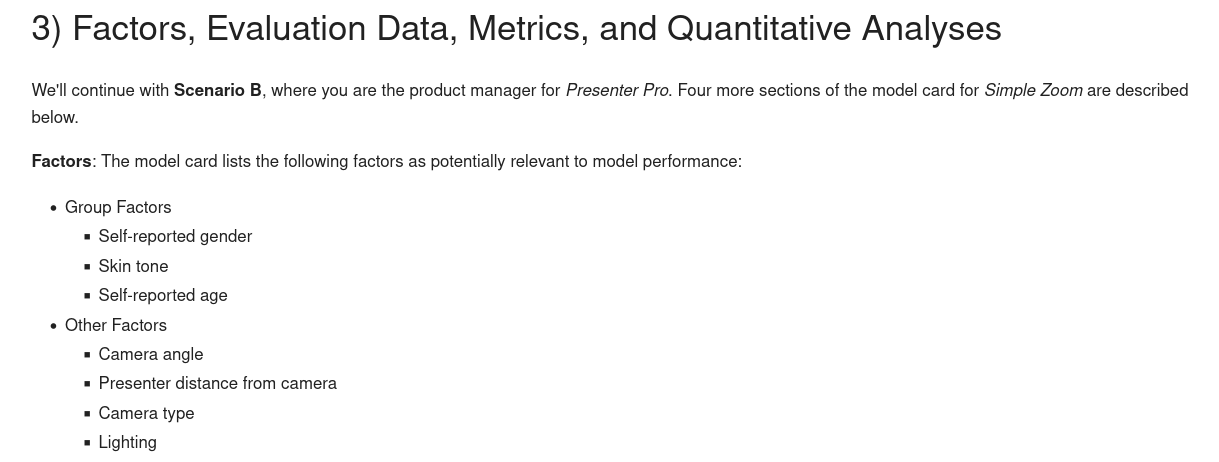Click the bullet before 'Other Factors'
The image size is (1219, 462).
[x=53, y=326]
